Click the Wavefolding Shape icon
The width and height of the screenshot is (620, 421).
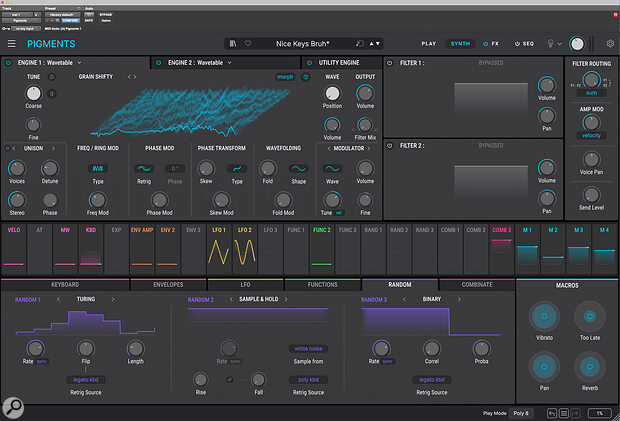pyautogui.click(x=298, y=169)
